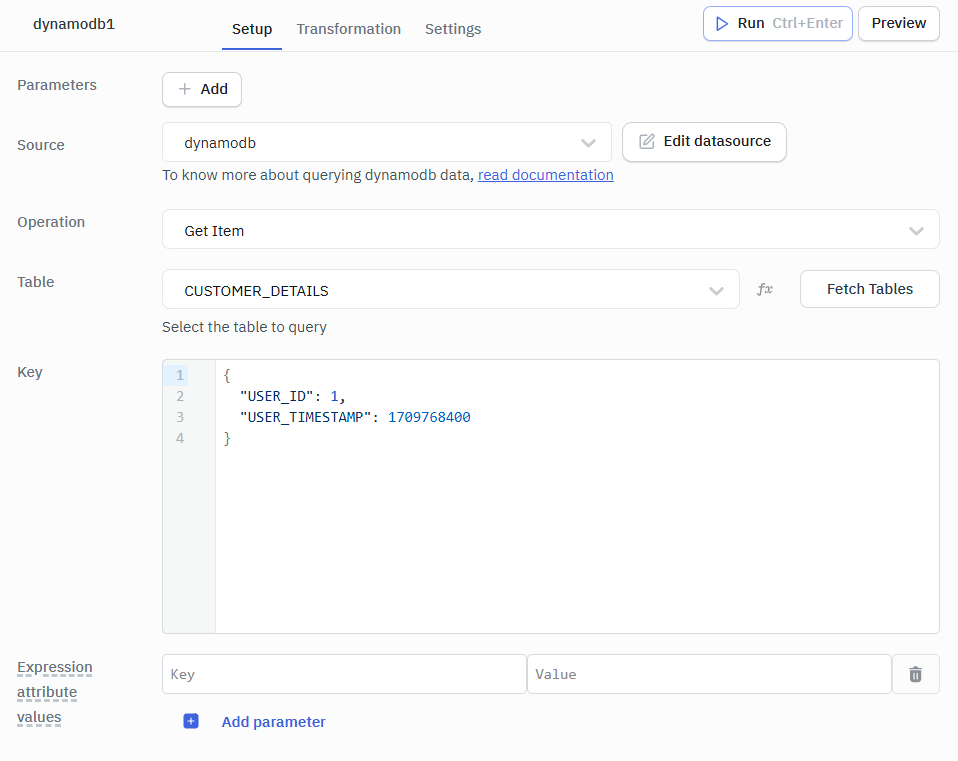Click the expression attribute Value input field
Viewport: 958px width, 761px height.
(709, 674)
